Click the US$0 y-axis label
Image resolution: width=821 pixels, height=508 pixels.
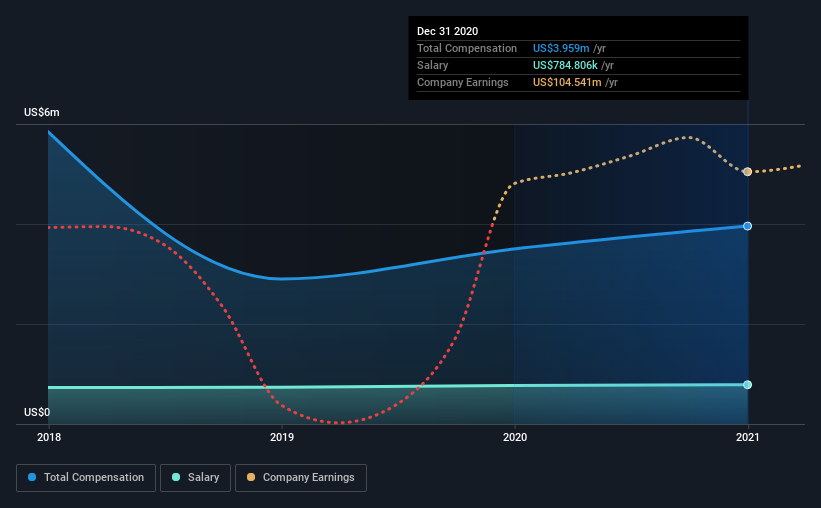point(37,412)
